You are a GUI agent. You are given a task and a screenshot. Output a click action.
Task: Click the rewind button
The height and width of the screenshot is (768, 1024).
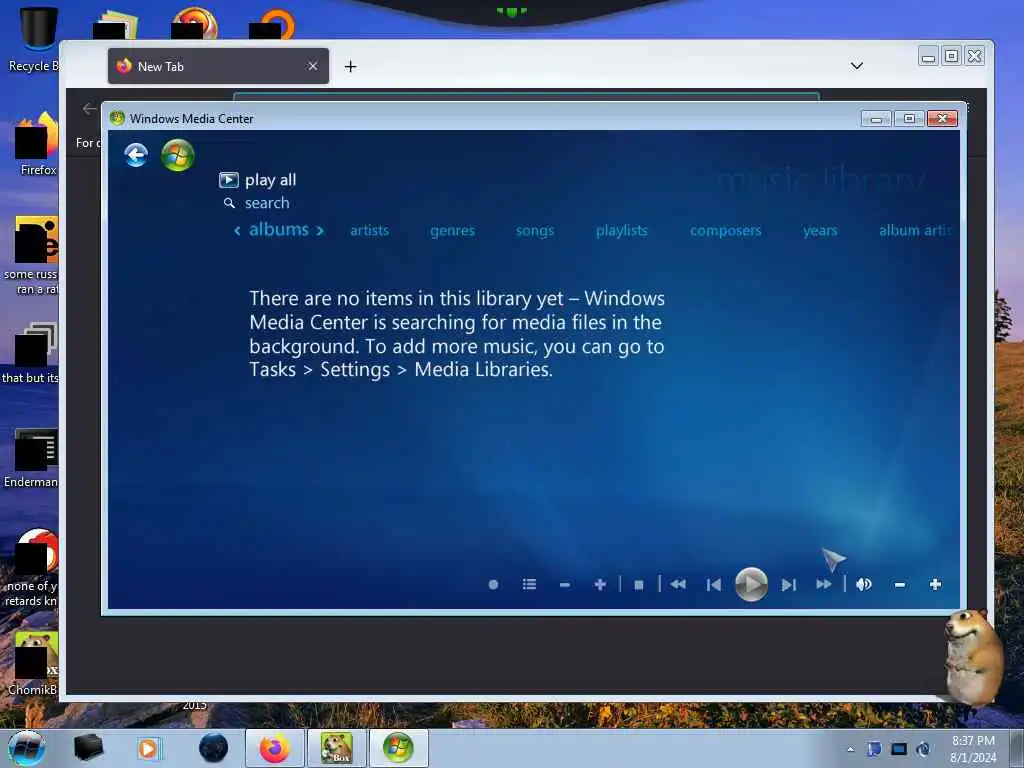pyautogui.click(x=678, y=584)
